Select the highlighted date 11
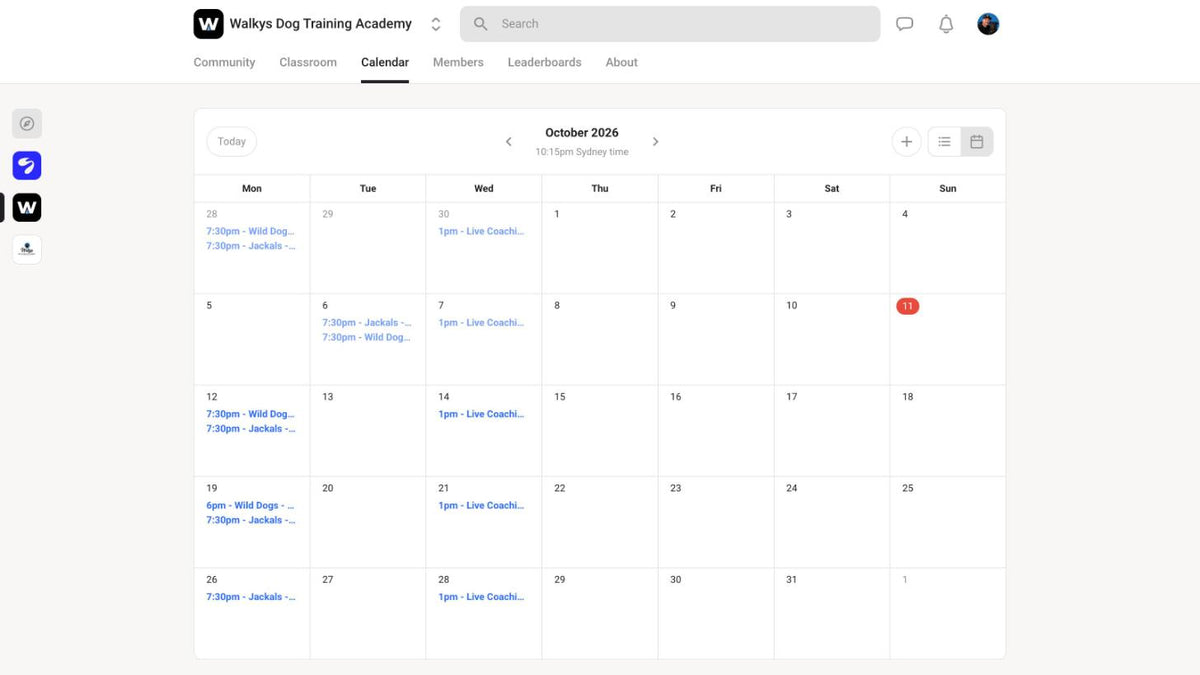The image size is (1200, 675). coord(907,306)
